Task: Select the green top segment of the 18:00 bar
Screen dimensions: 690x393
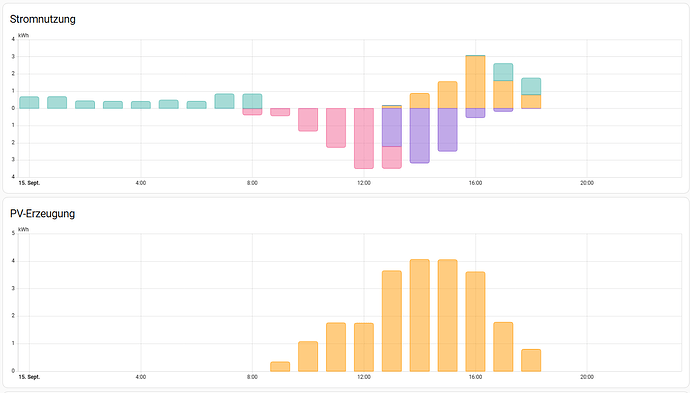Action: coord(531,86)
